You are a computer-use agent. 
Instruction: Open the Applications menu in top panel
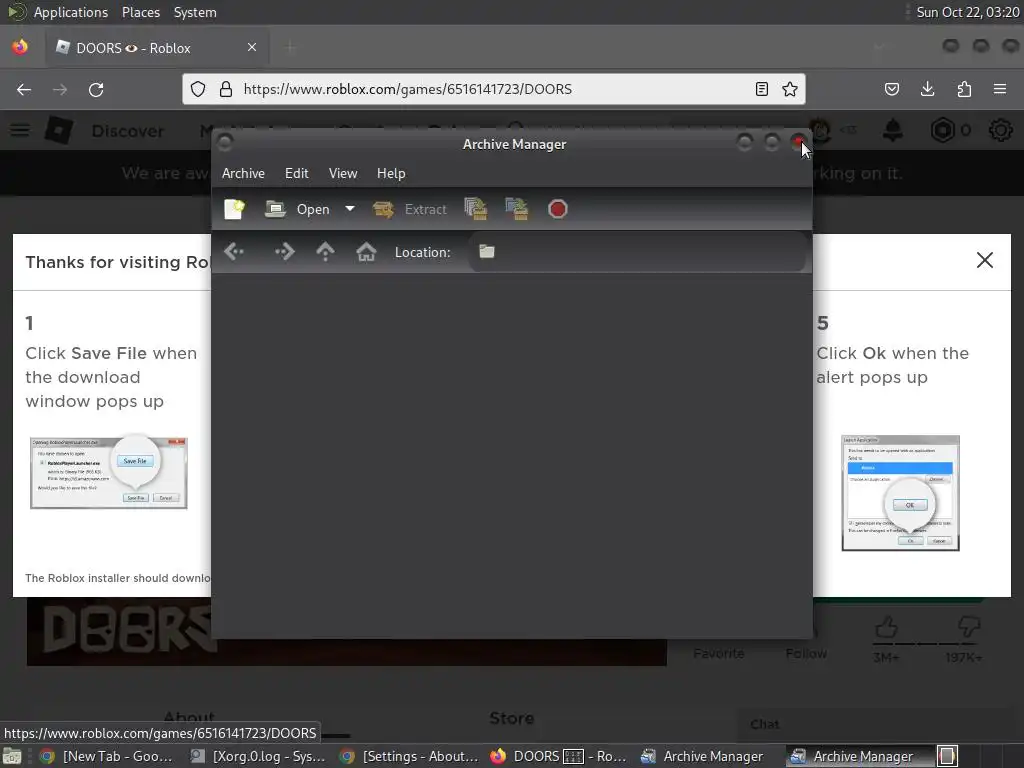pos(71,12)
